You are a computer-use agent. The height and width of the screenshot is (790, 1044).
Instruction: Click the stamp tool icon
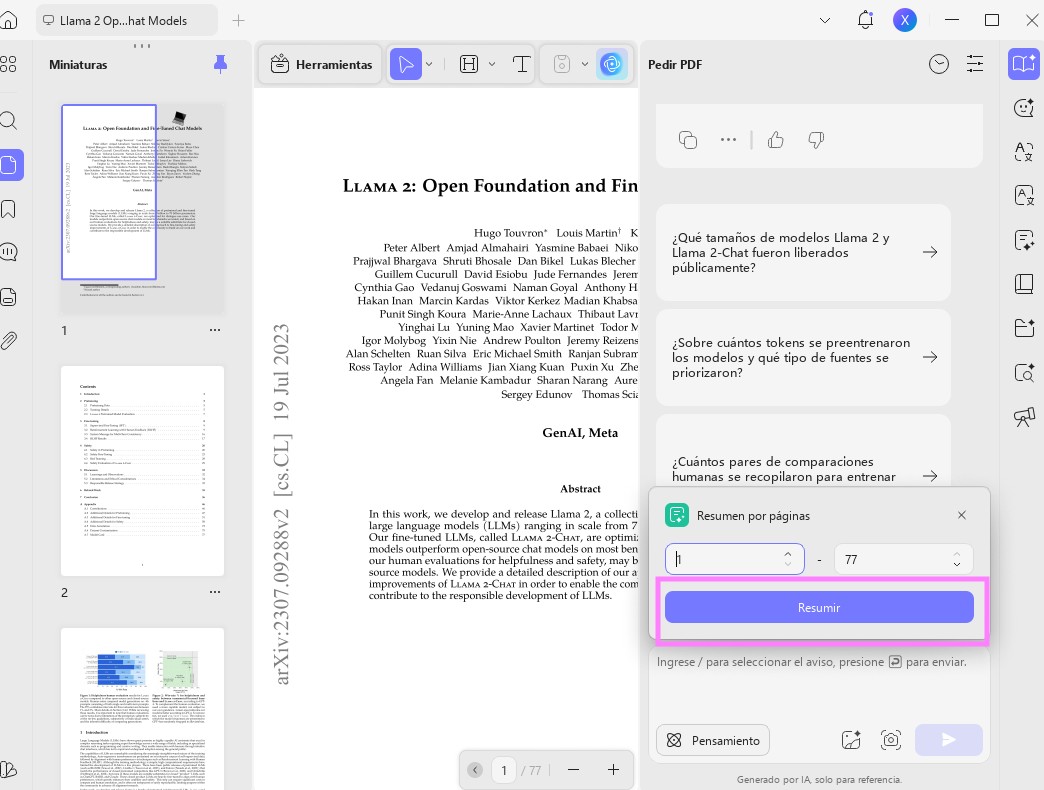(562, 64)
